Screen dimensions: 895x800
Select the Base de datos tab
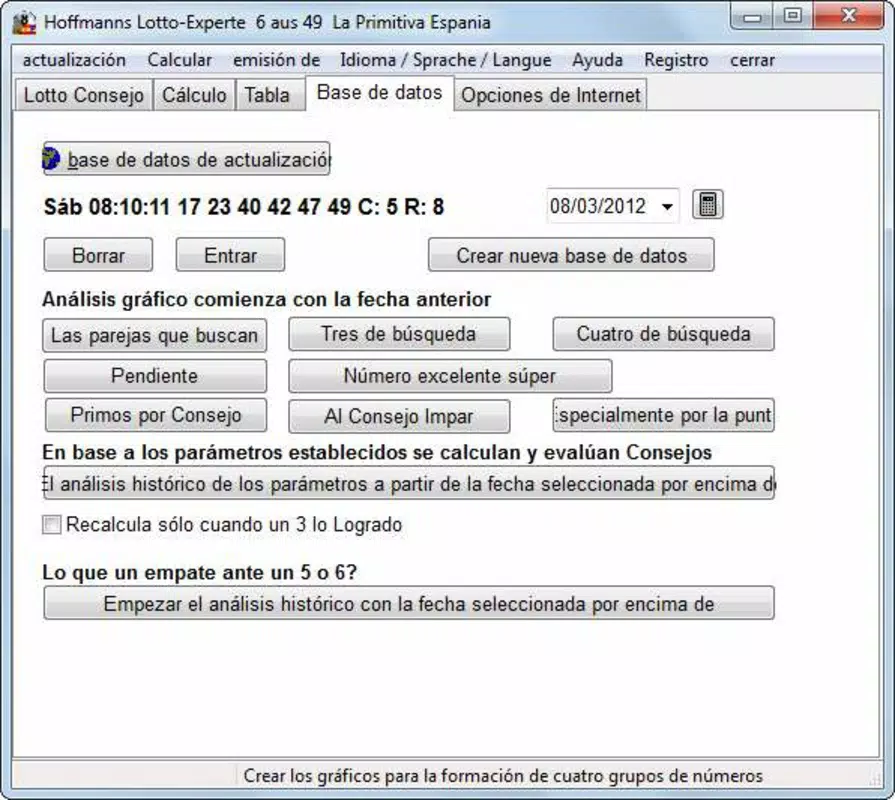pyautogui.click(x=380, y=92)
